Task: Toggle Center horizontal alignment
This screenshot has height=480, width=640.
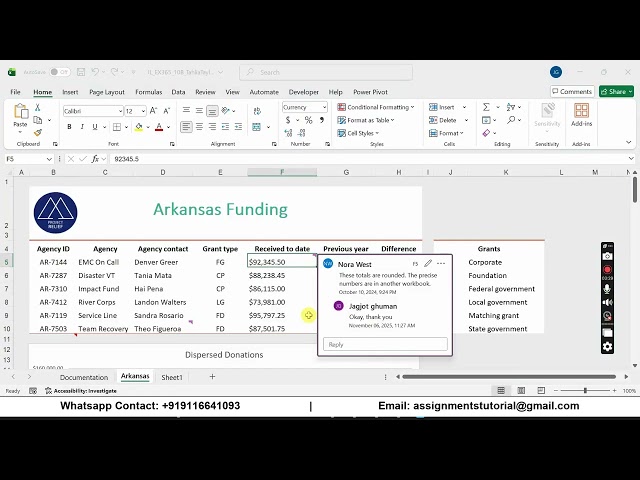Action: [x=199, y=127]
